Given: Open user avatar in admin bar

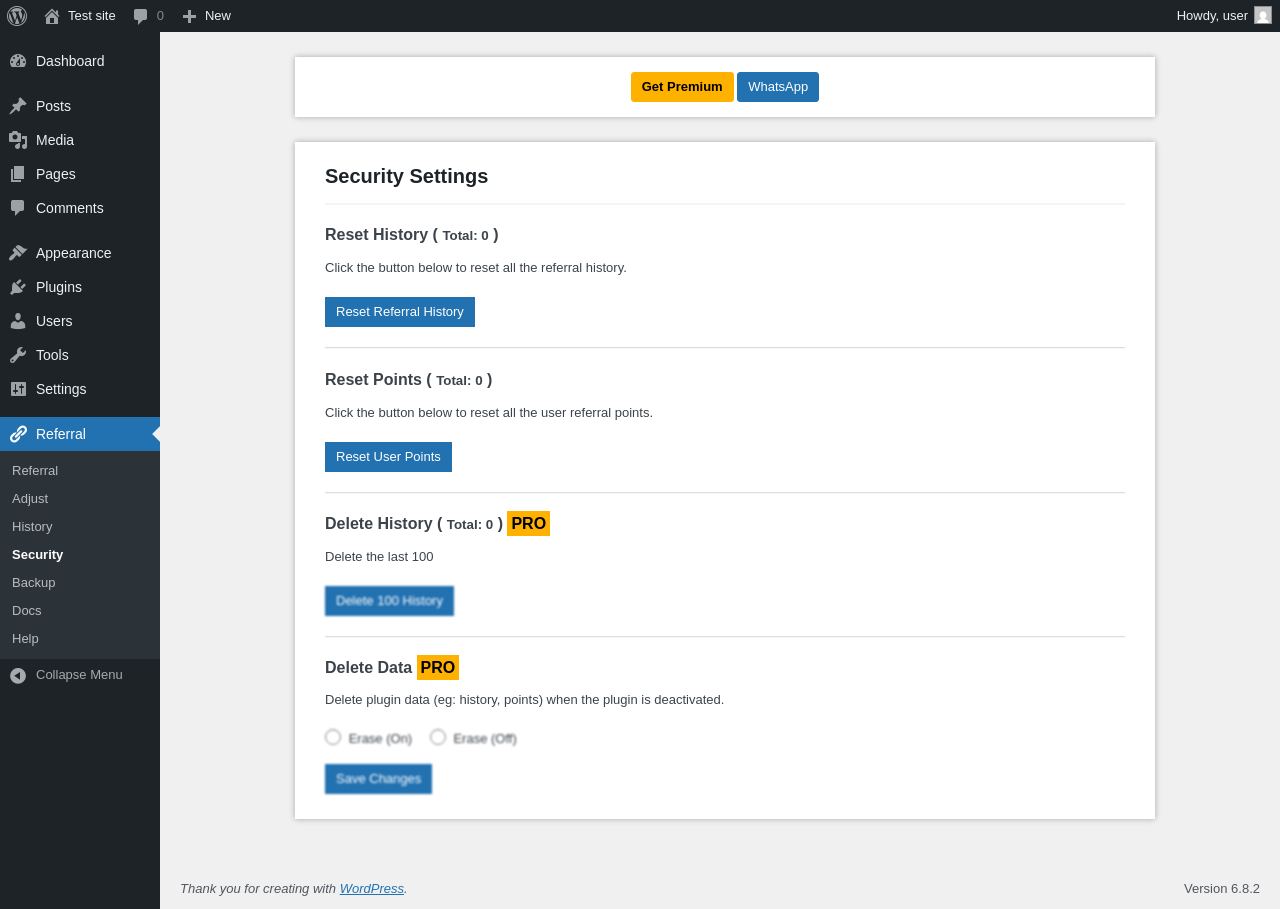Looking at the screenshot, I should point(1263,15).
